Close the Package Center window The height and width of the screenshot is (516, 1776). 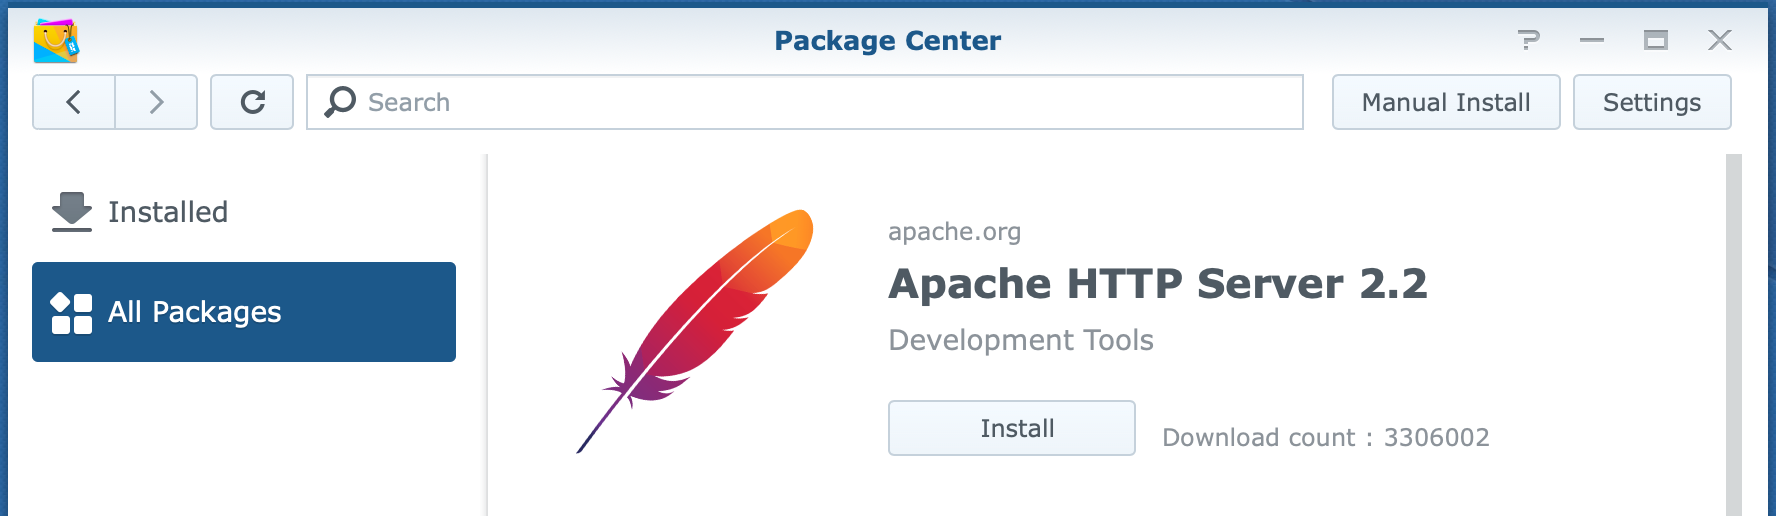[1720, 40]
